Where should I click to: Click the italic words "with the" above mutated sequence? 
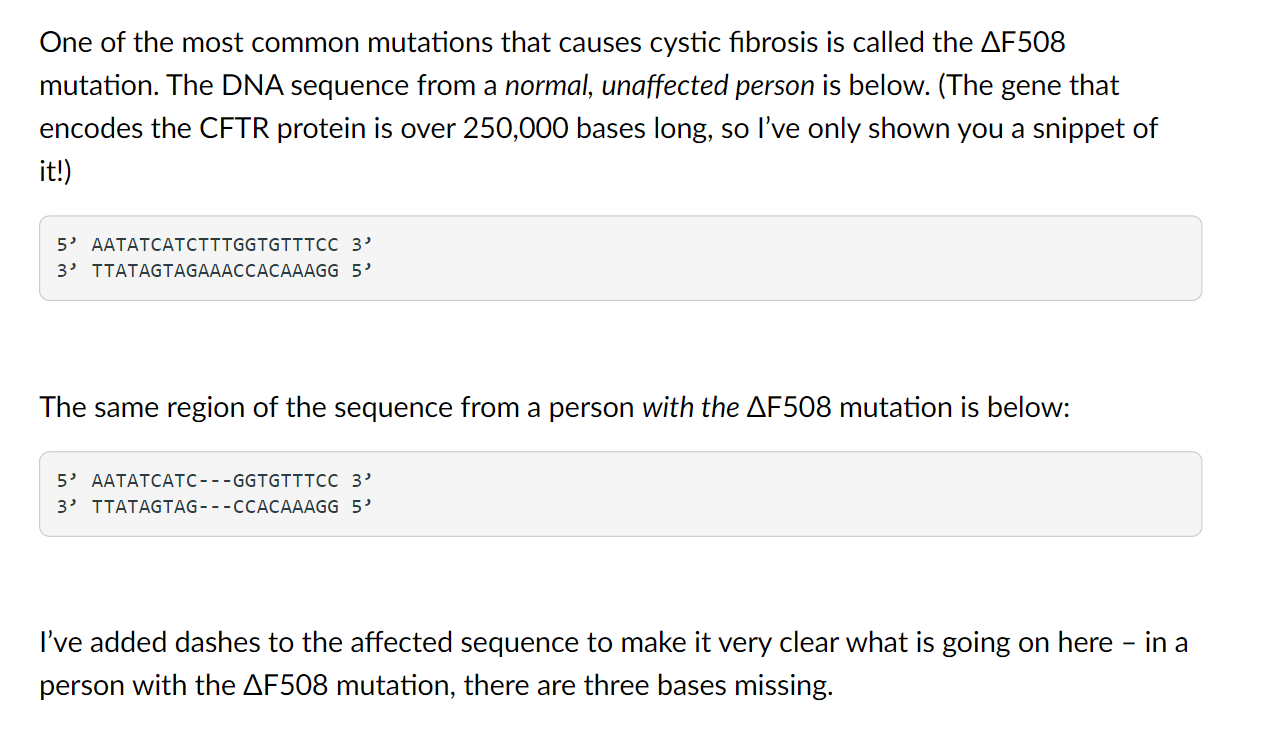click(x=690, y=408)
